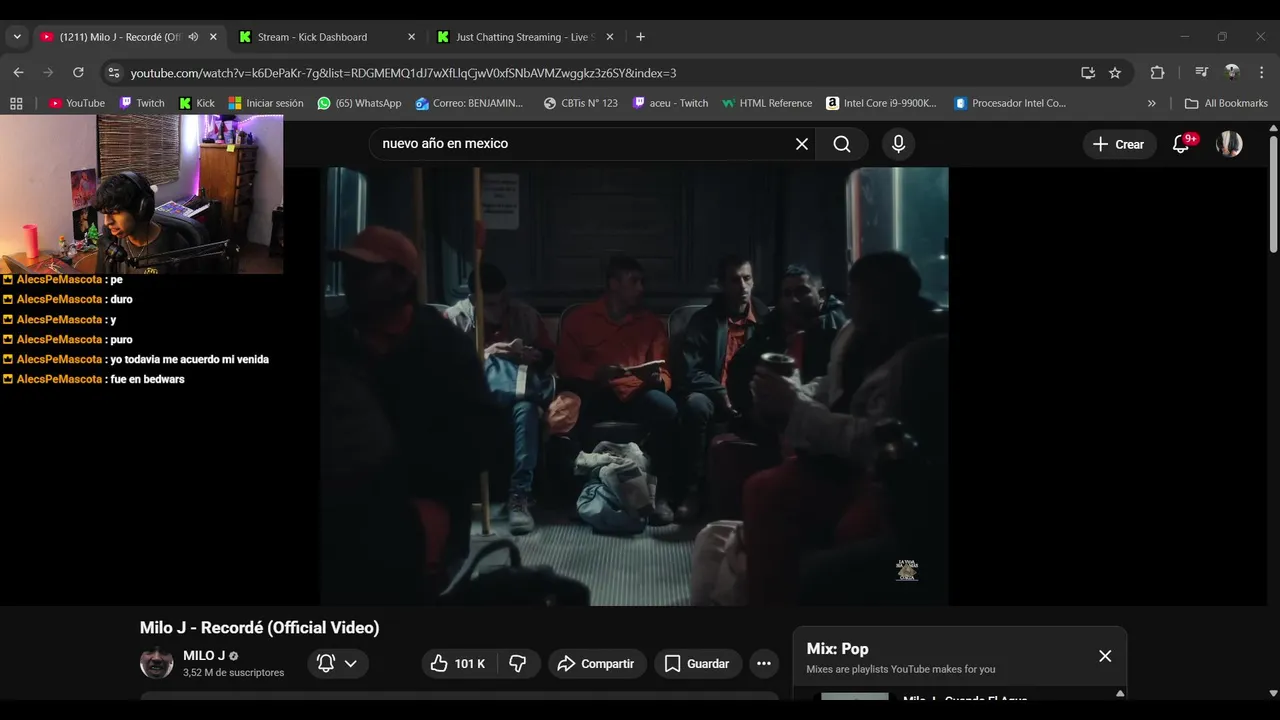This screenshot has height=720, width=1280.
Task: Click the page vertical scrollbar
Action: point(1273,195)
